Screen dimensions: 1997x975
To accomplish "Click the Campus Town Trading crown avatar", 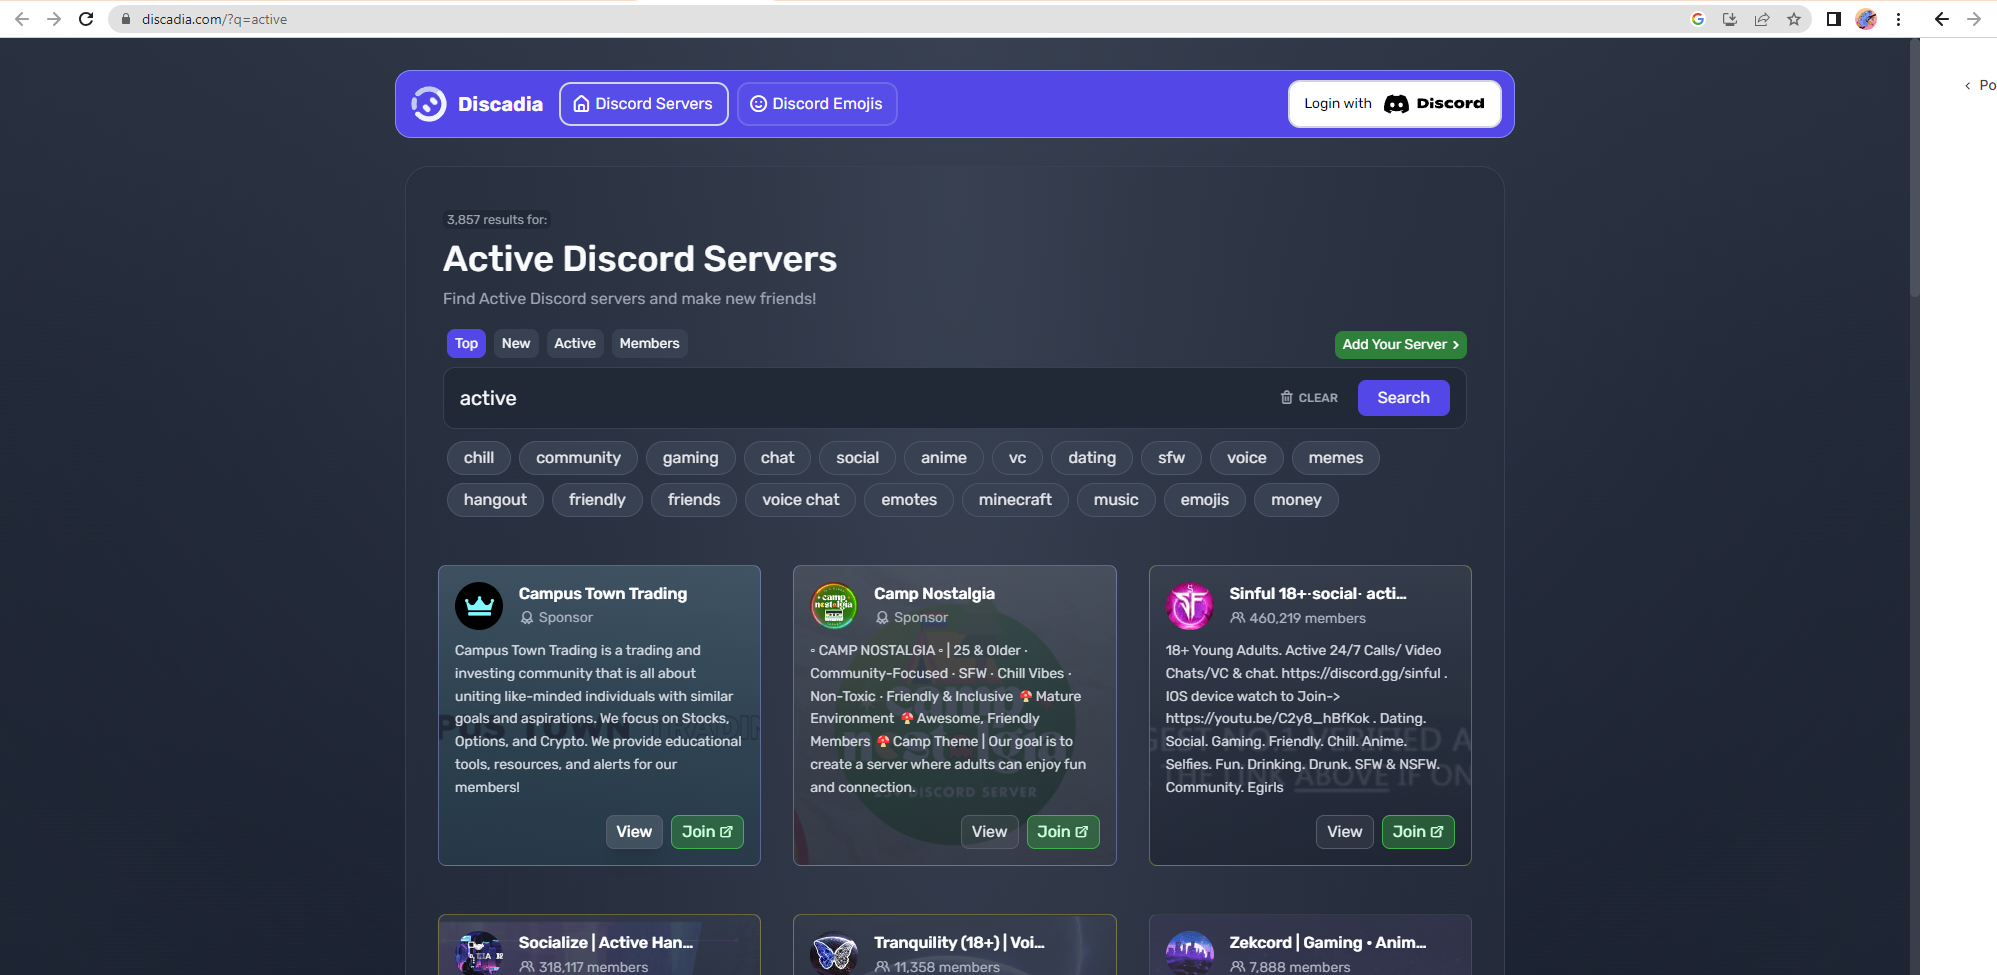I will pos(479,606).
